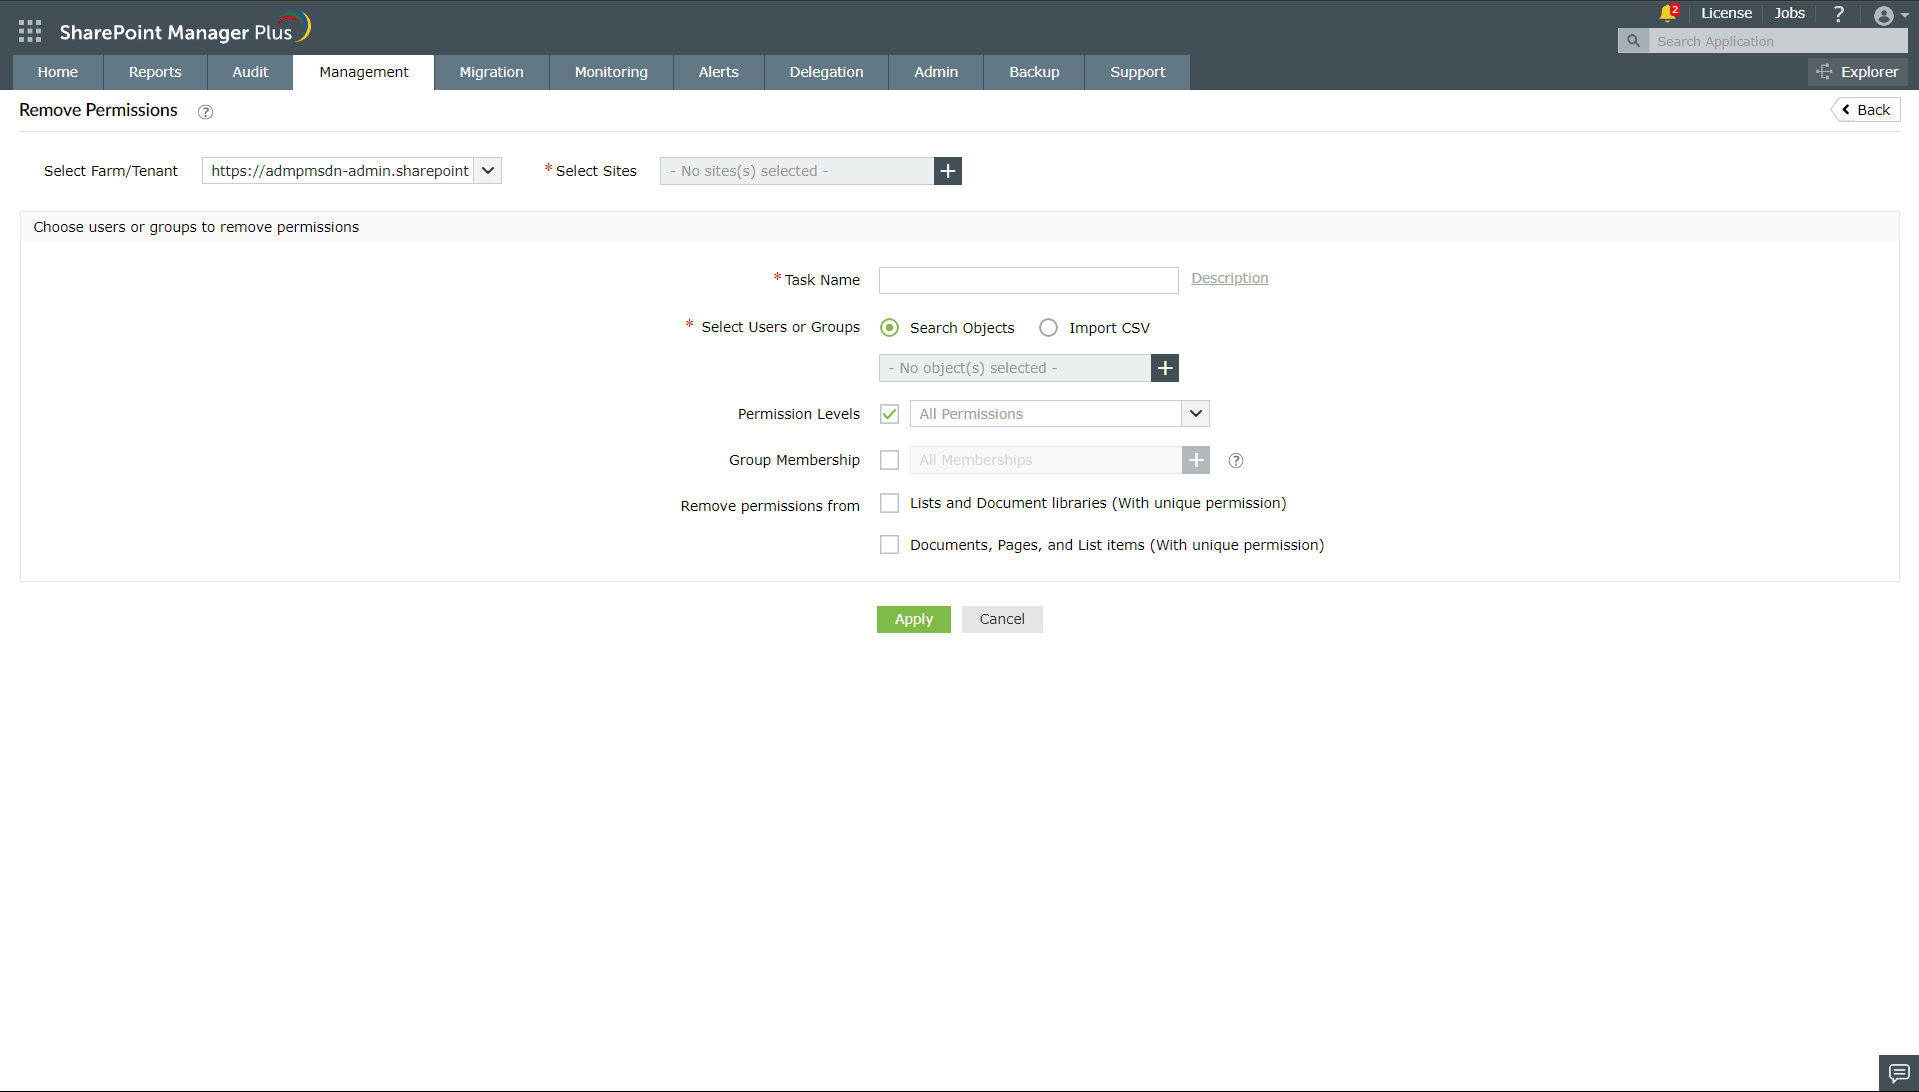The height and width of the screenshot is (1092, 1919).
Task: Open the Reports tab
Action: 155,72
